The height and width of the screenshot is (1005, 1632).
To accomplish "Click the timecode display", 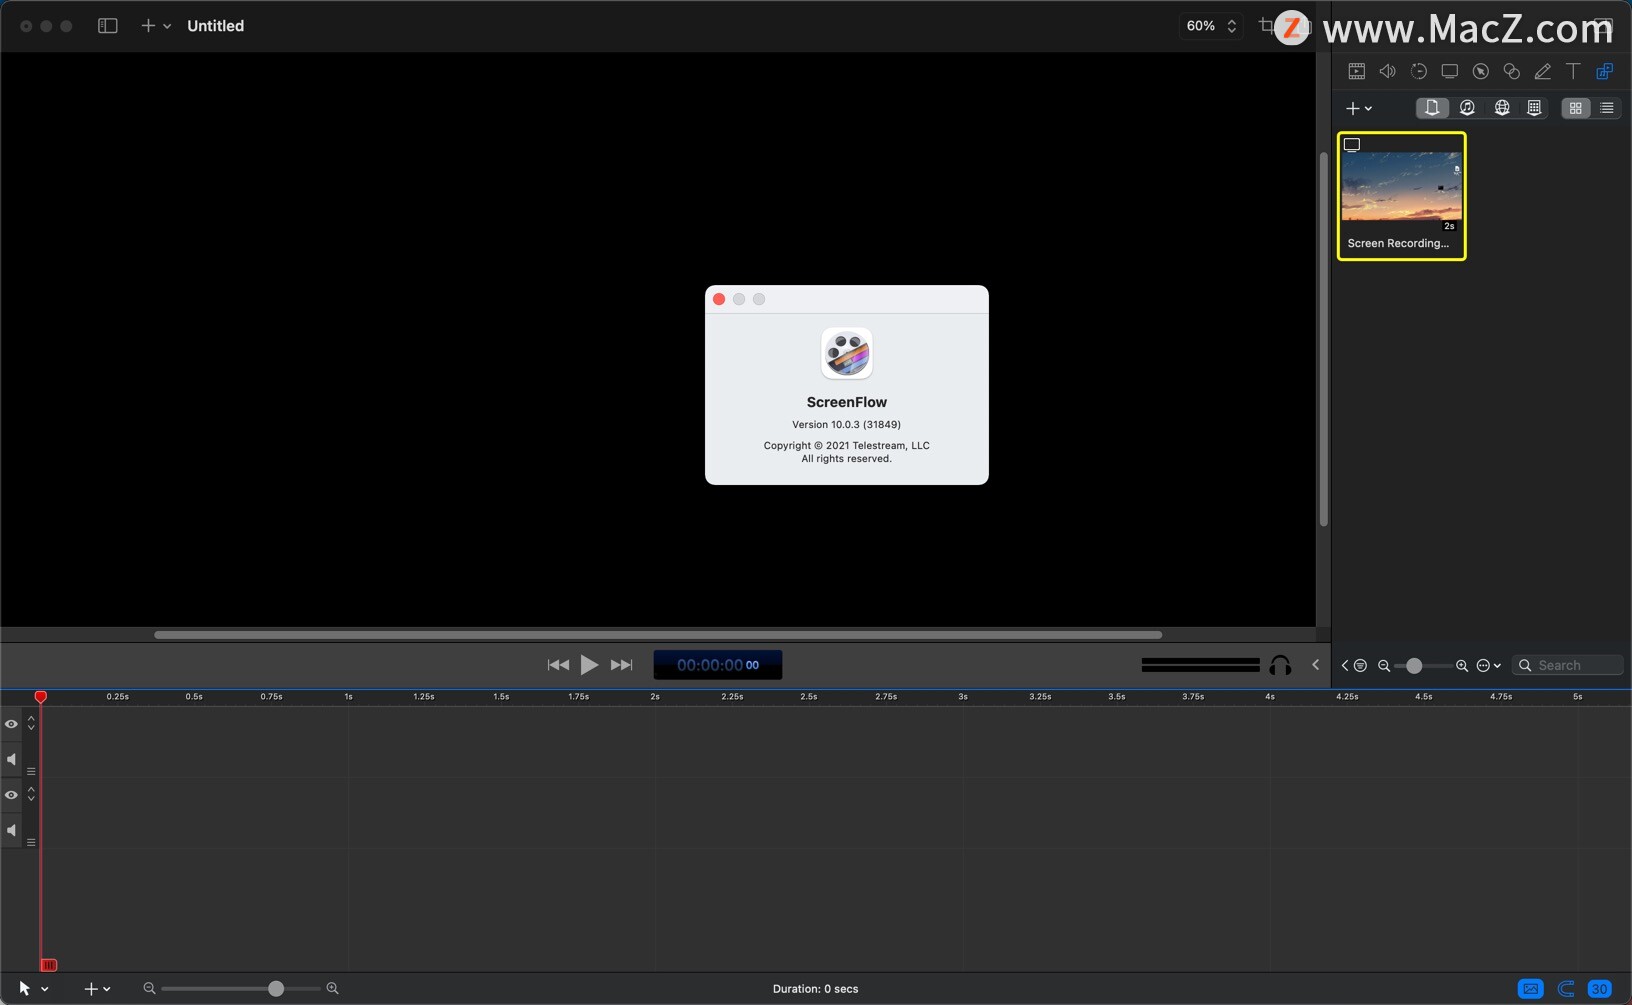I will (718, 665).
